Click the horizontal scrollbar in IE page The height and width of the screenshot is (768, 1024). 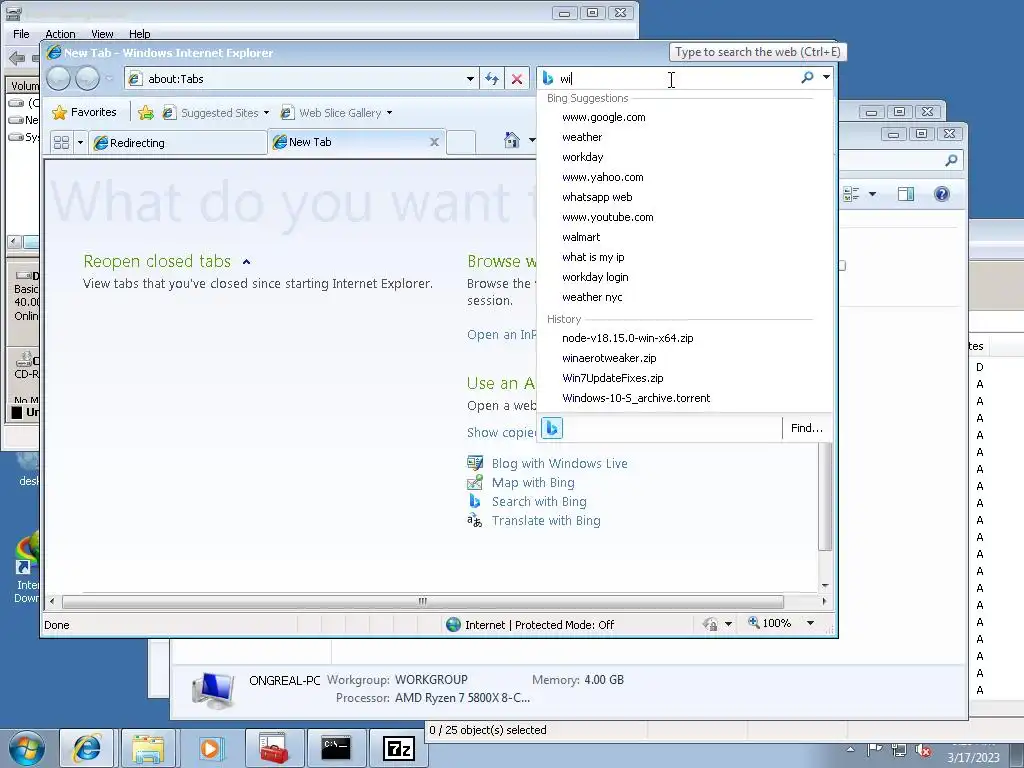(x=423, y=601)
